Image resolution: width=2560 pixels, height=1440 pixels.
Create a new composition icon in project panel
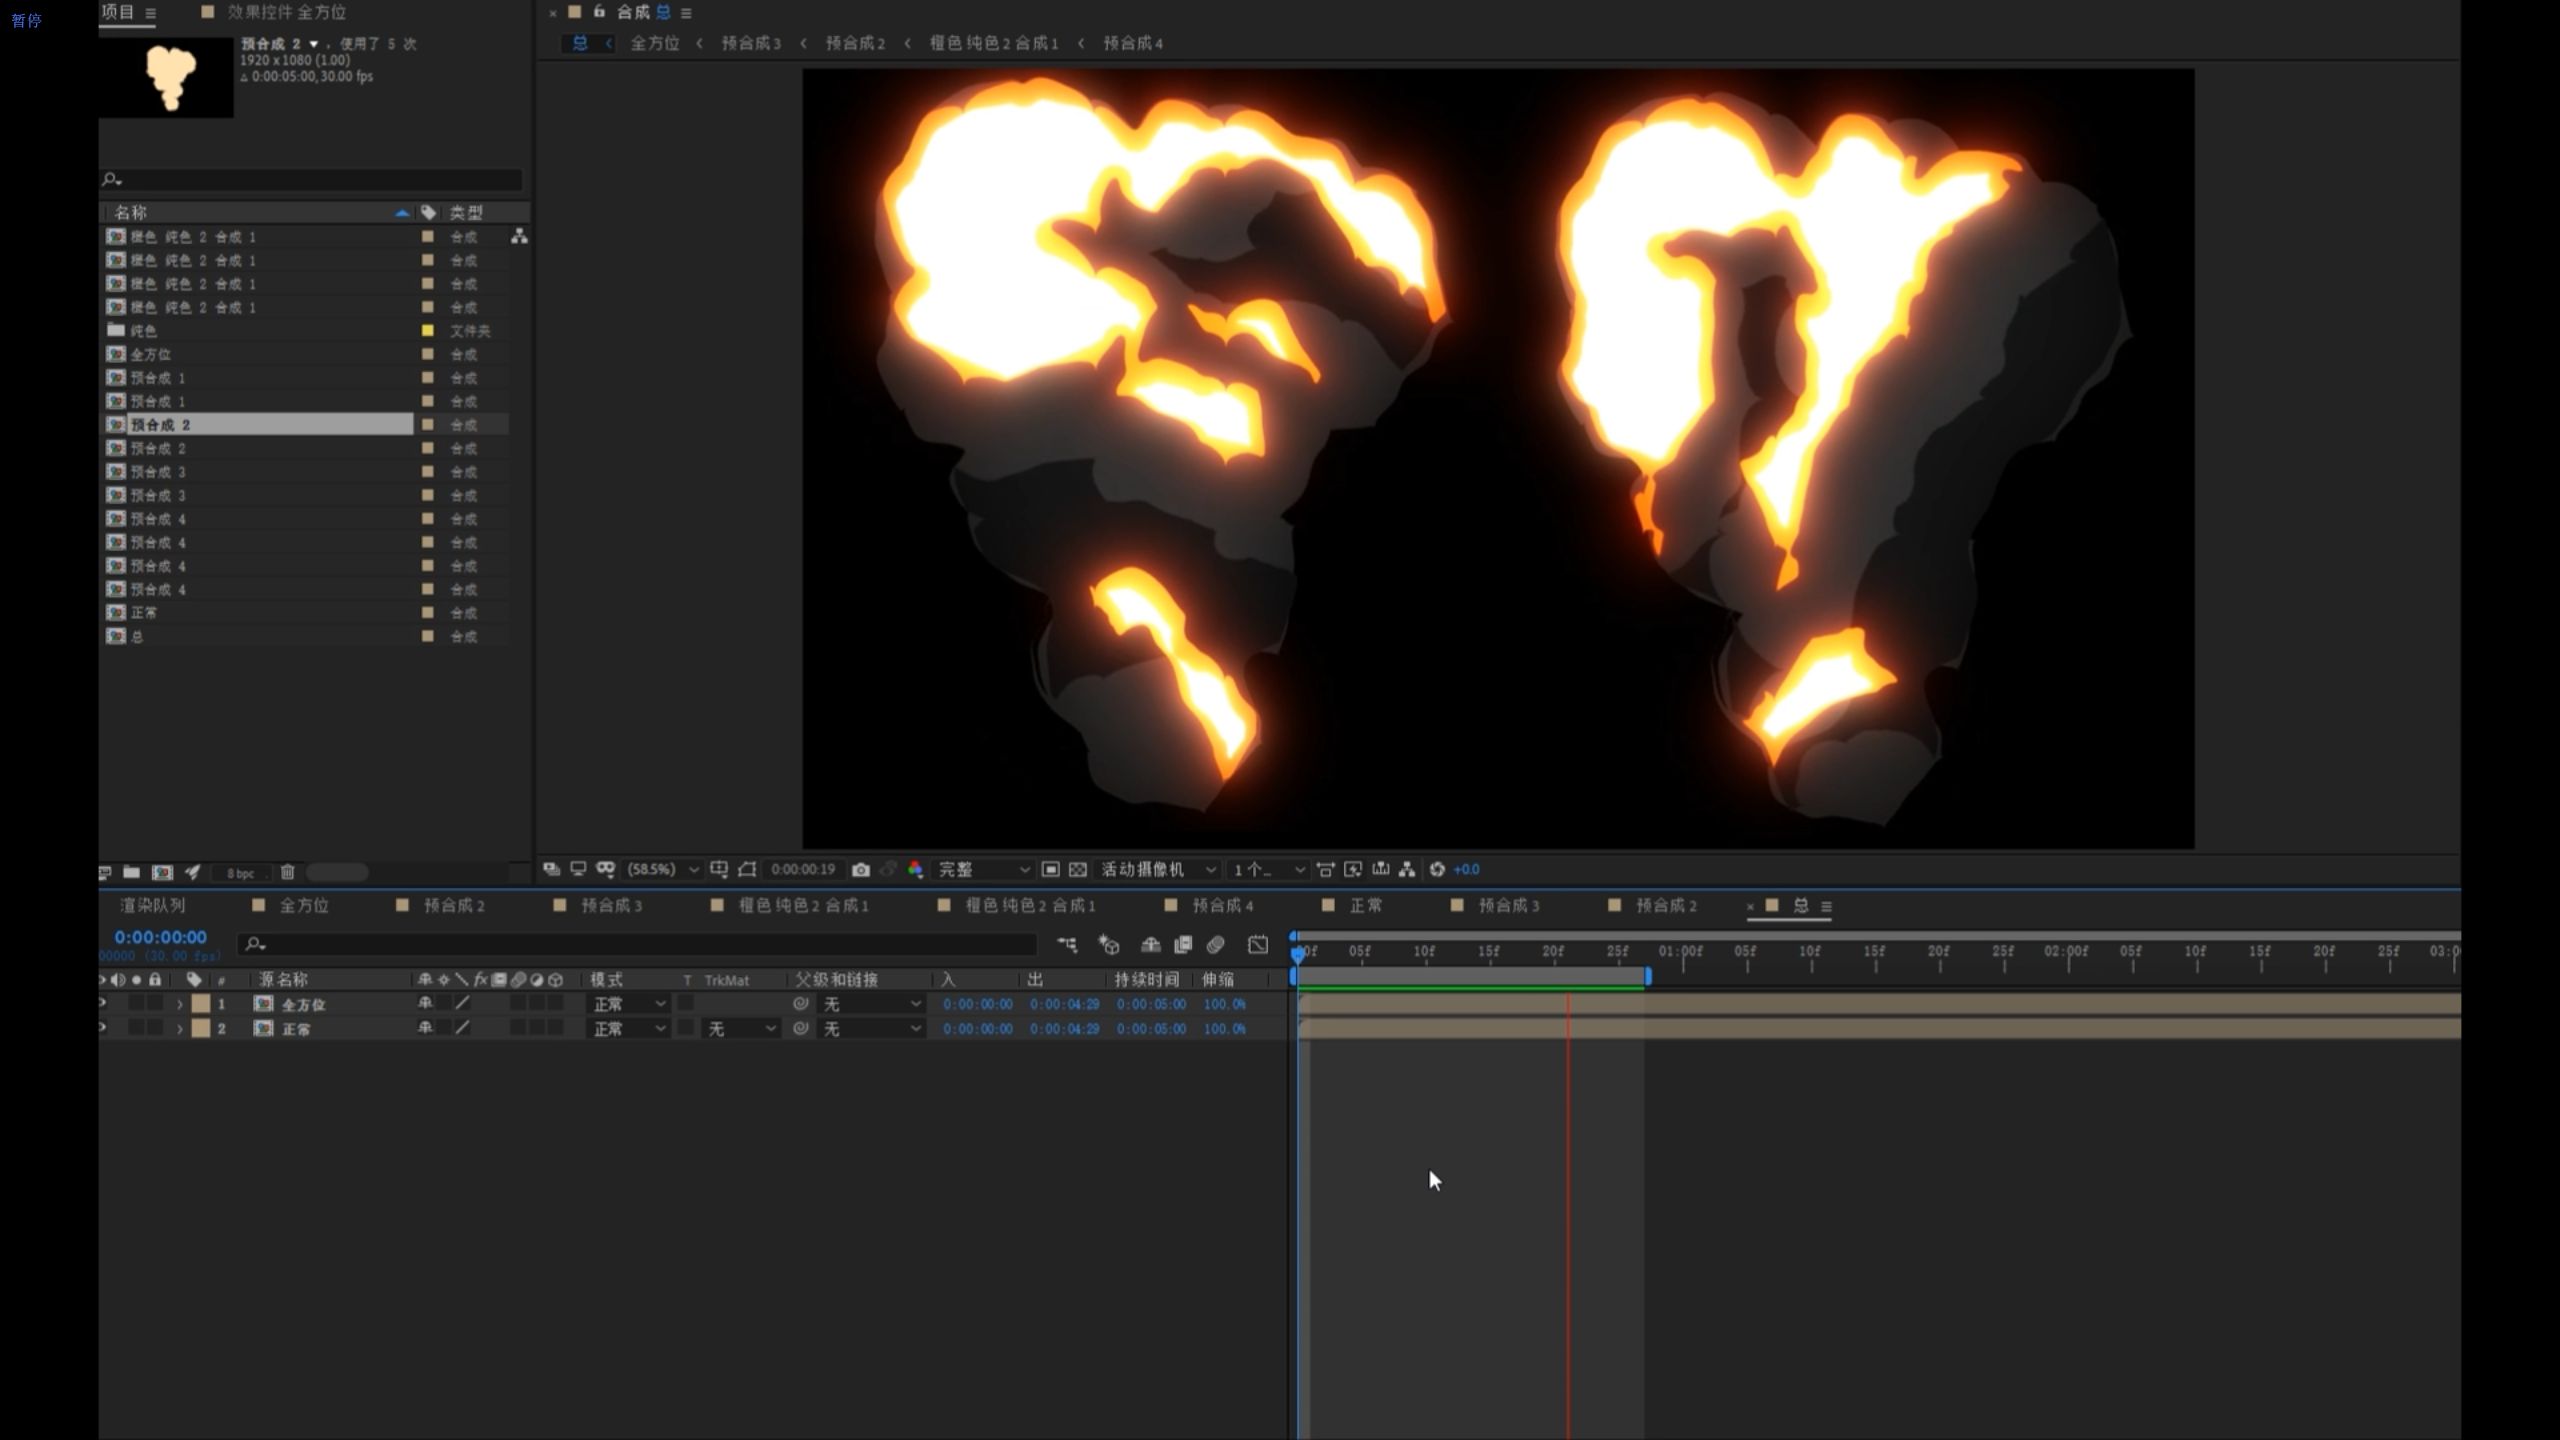(x=162, y=872)
